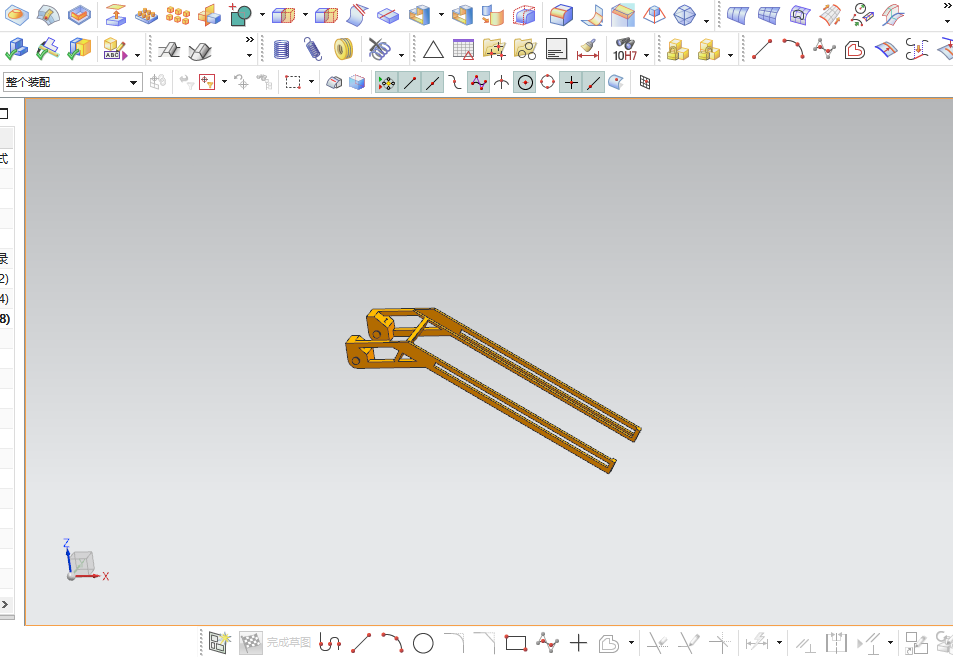The image size is (953, 657).
Task: Activate the Trim Body tool
Action: [x=283, y=15]
